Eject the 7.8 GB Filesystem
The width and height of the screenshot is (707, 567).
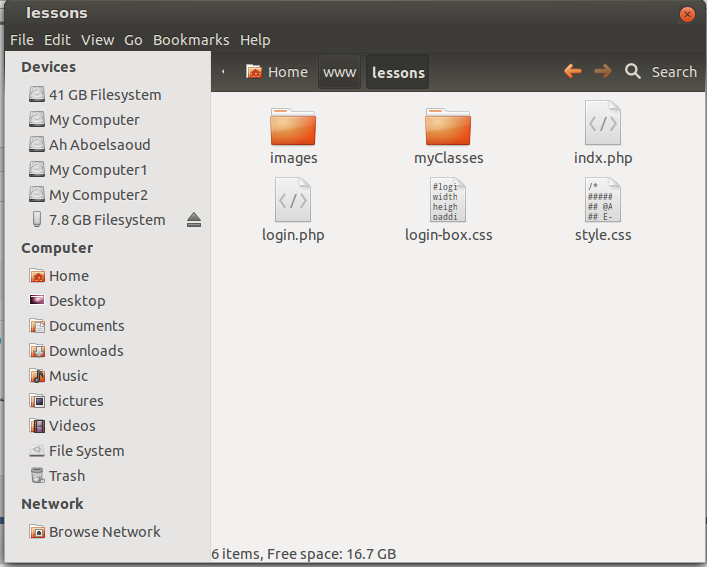pos(194,220)
